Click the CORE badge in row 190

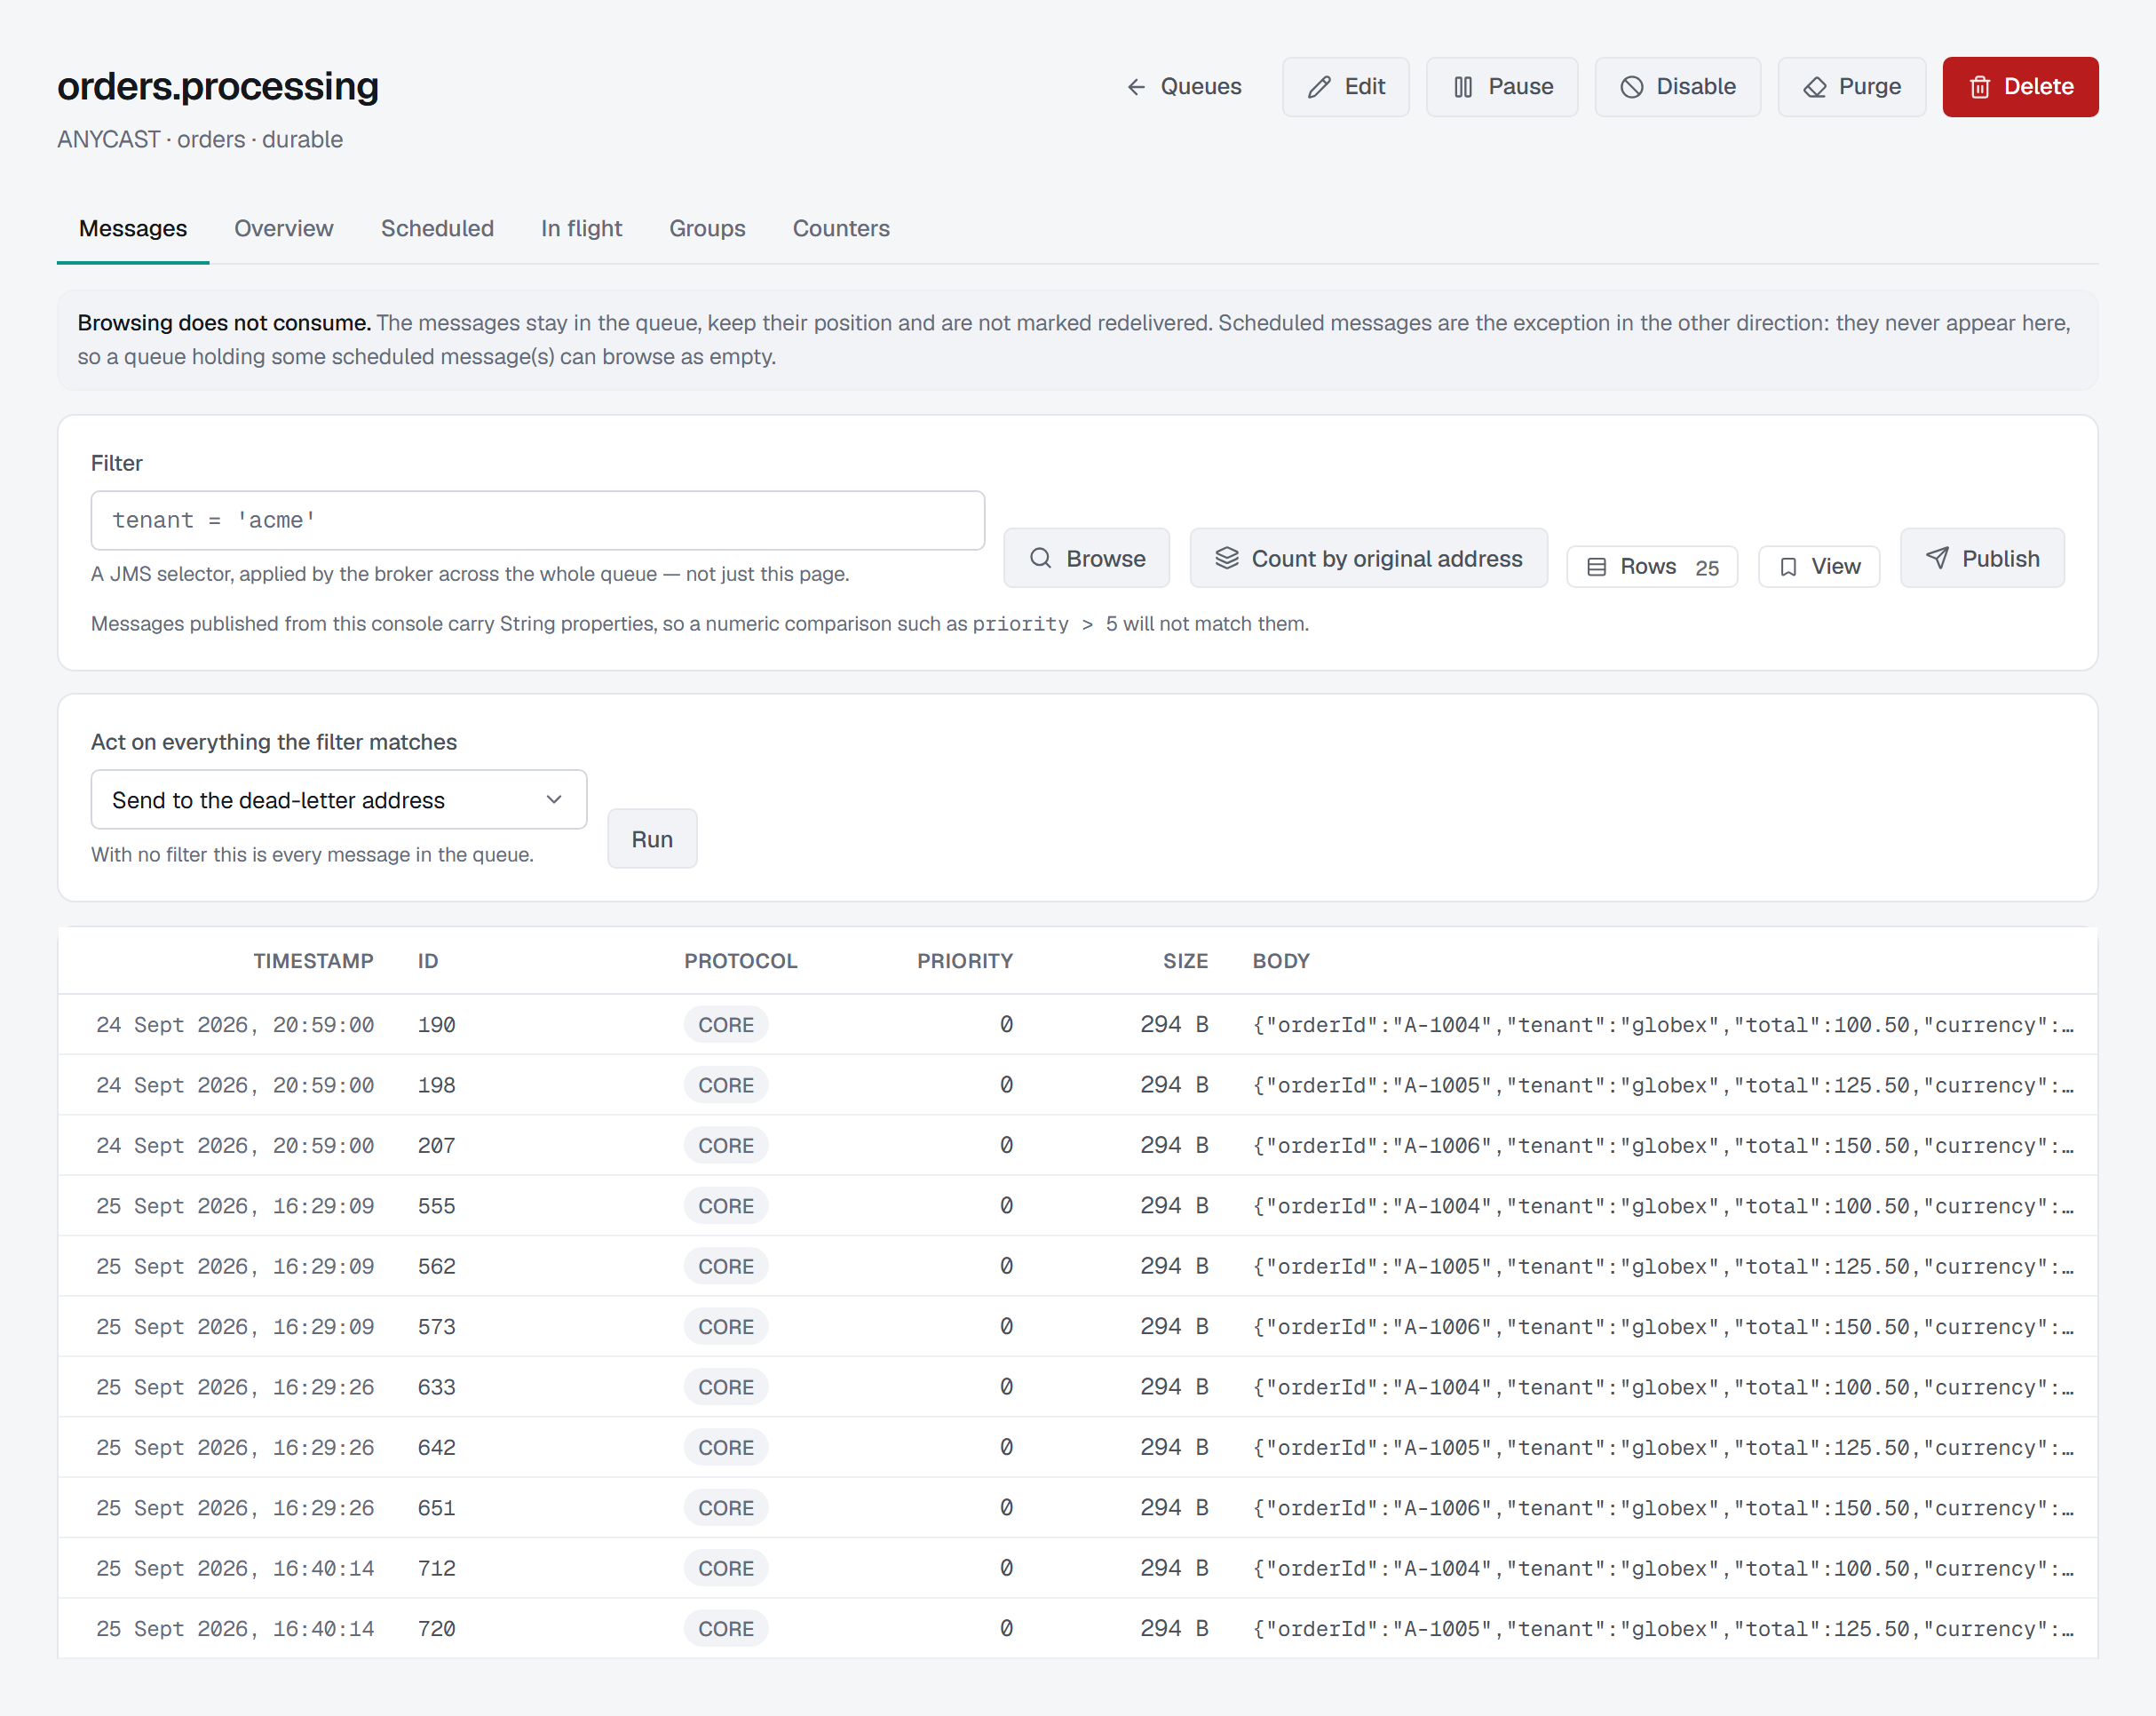pos(726,1025)
